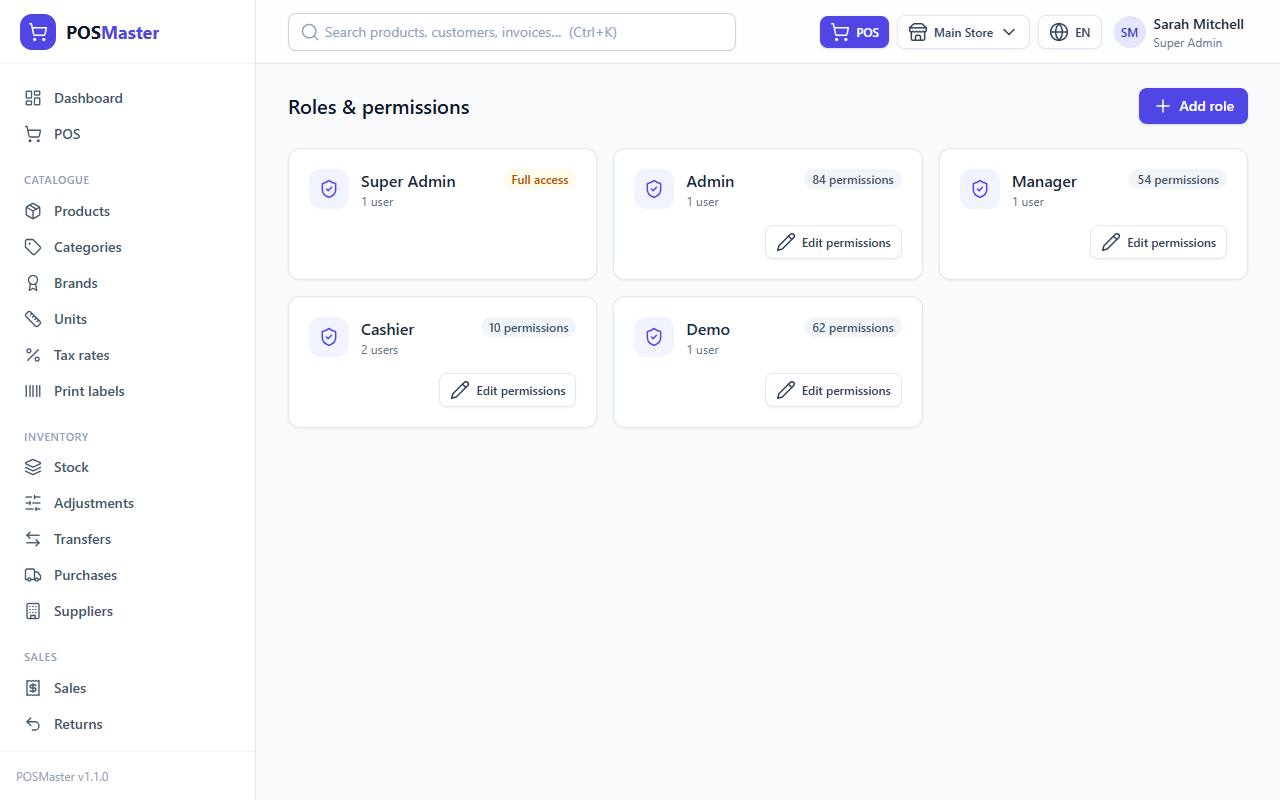Click the Suppliers building icon

33,611
